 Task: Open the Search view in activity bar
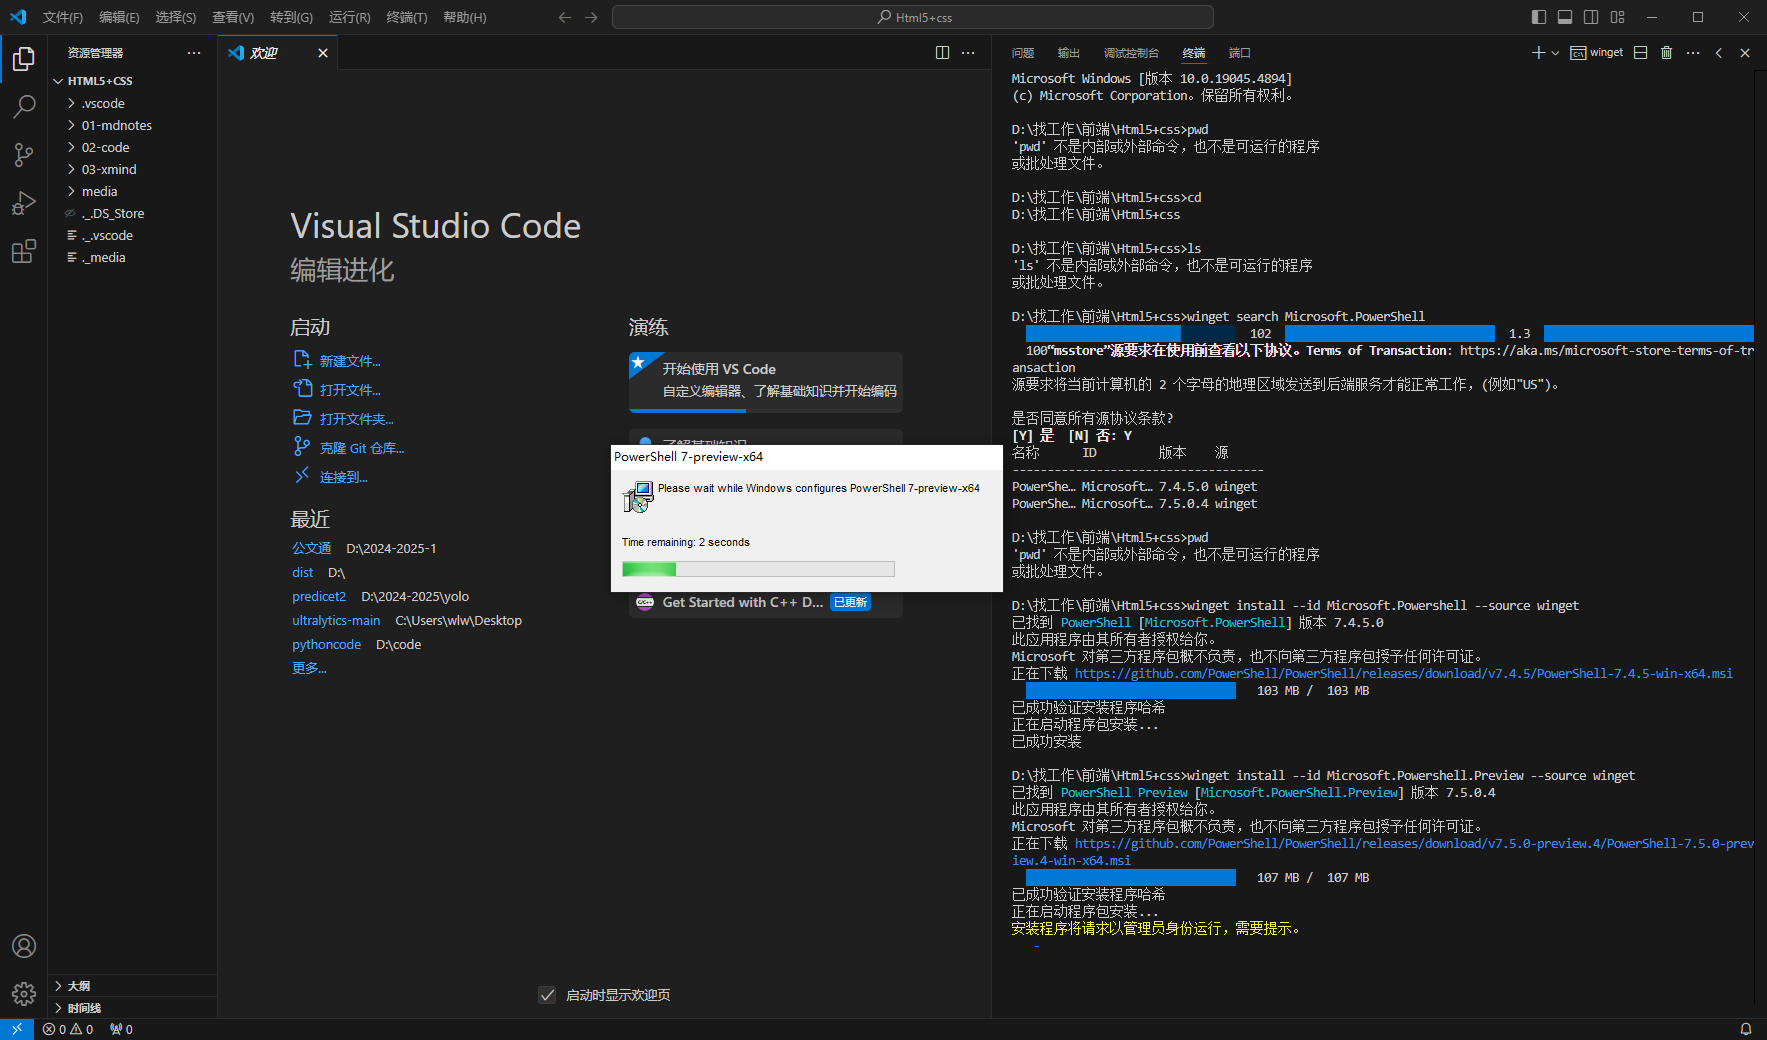click(x=24, y=106)
